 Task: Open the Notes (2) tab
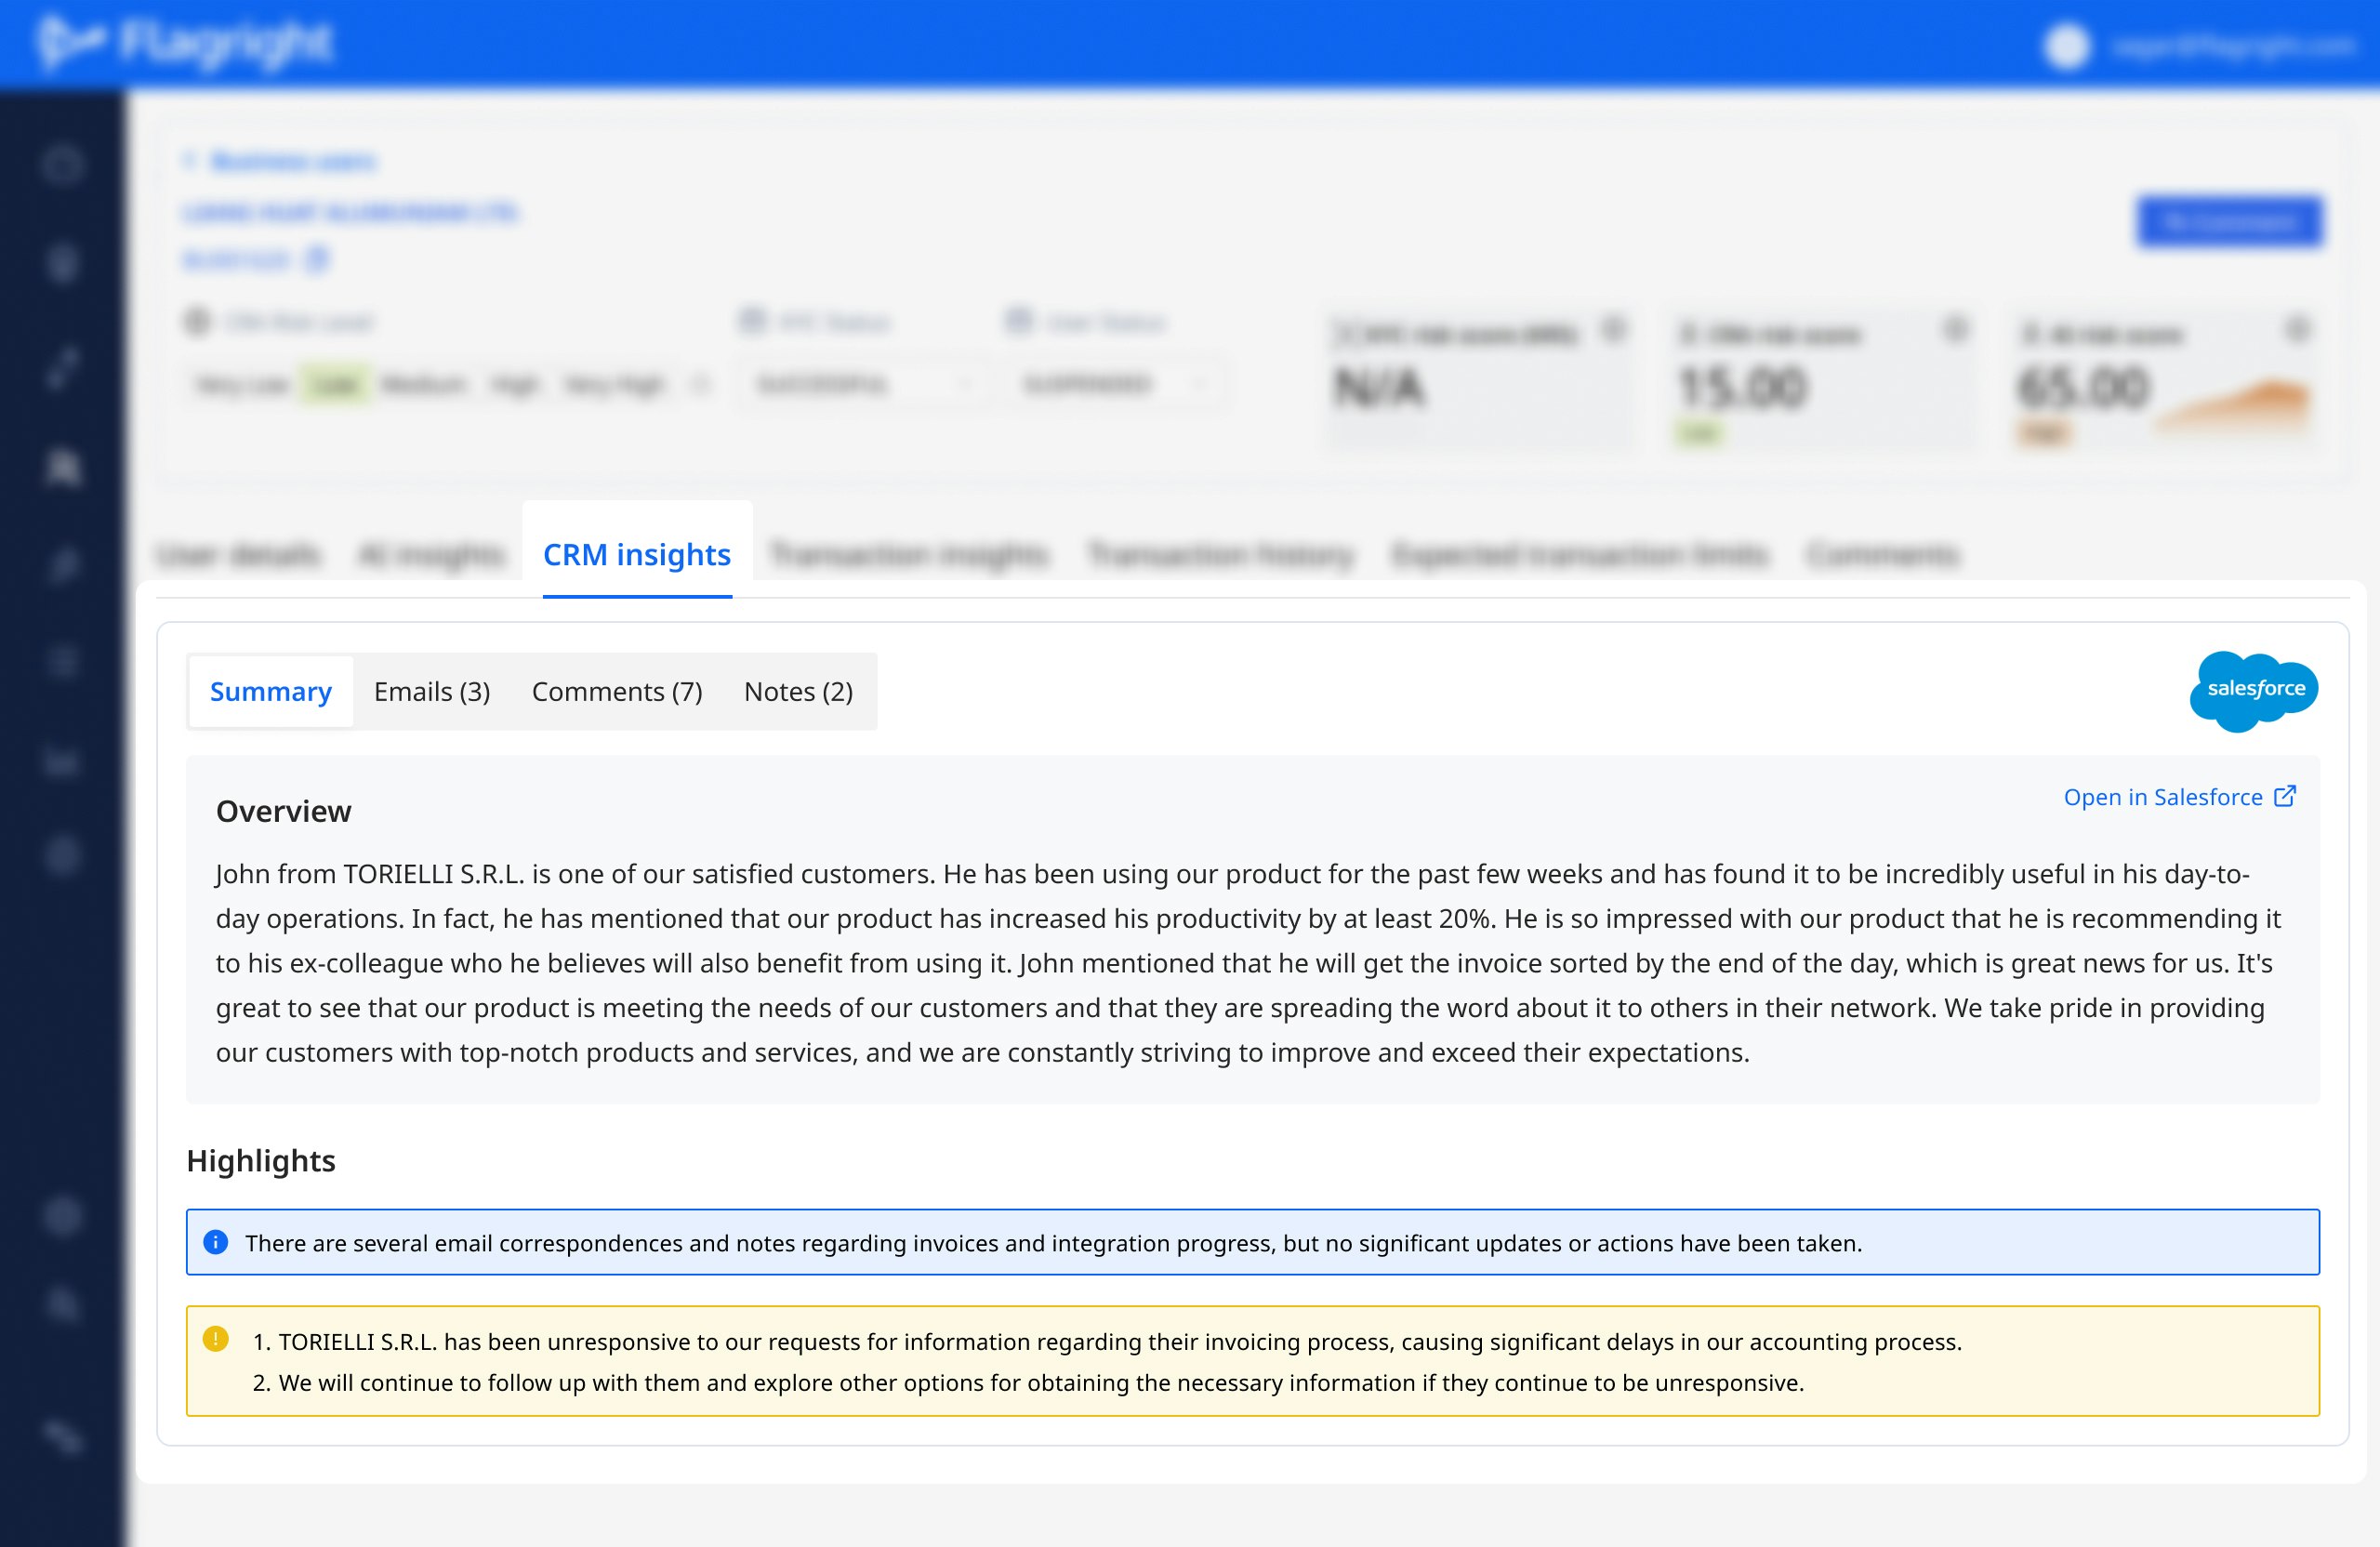tap(798, 692)
